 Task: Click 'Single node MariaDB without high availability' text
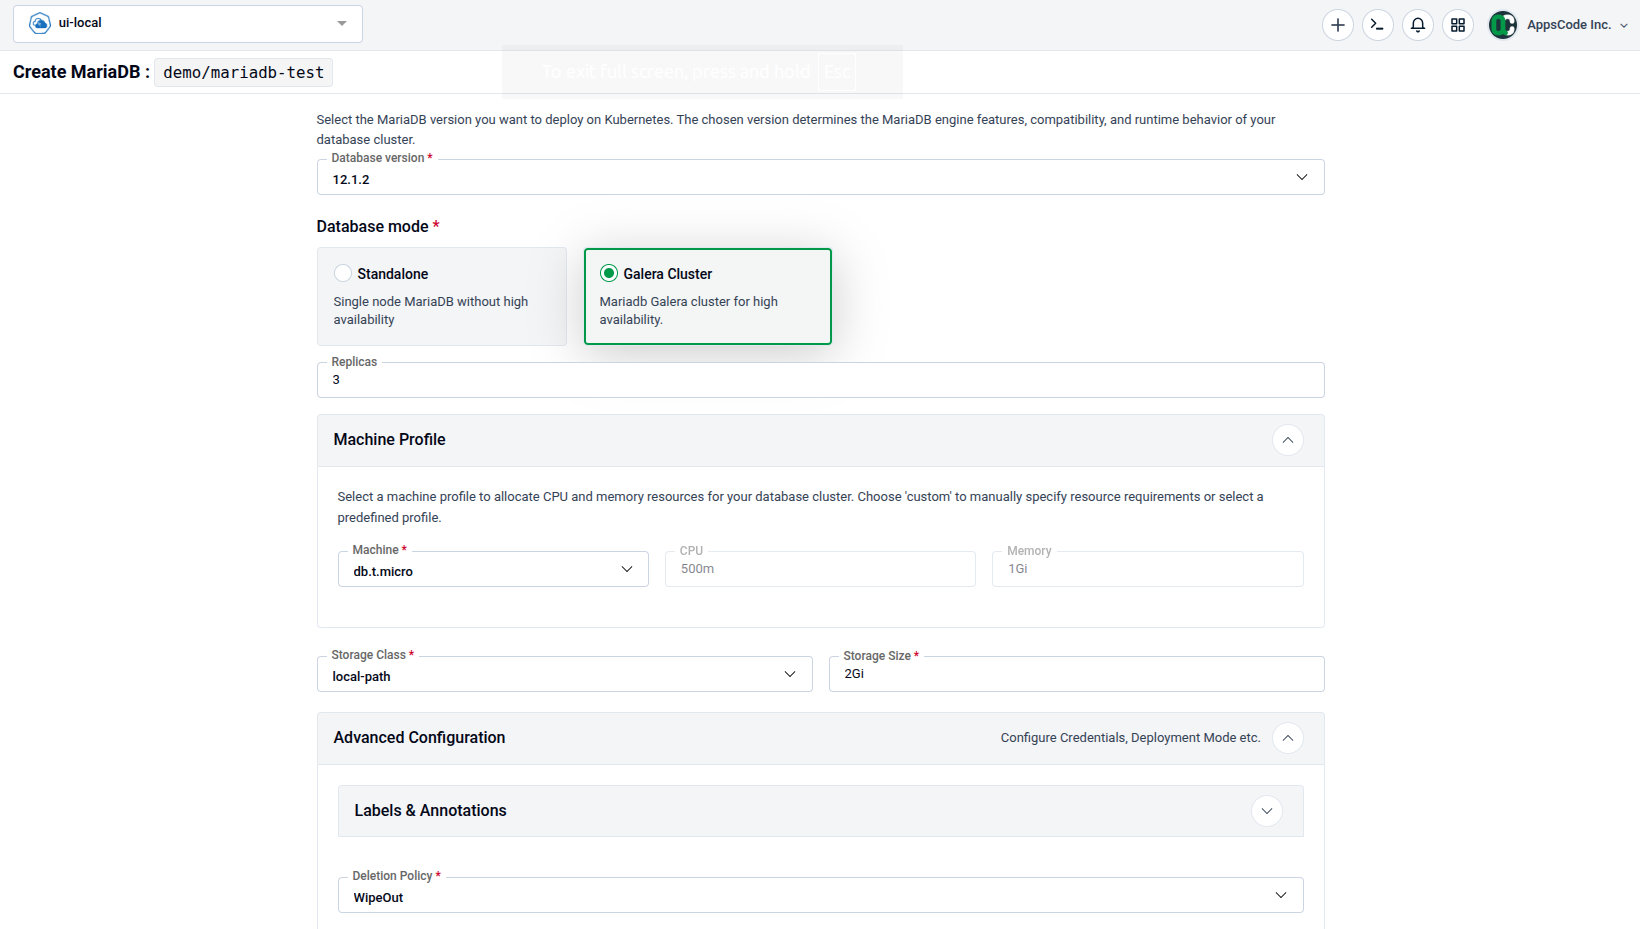[x=431, y=310]
